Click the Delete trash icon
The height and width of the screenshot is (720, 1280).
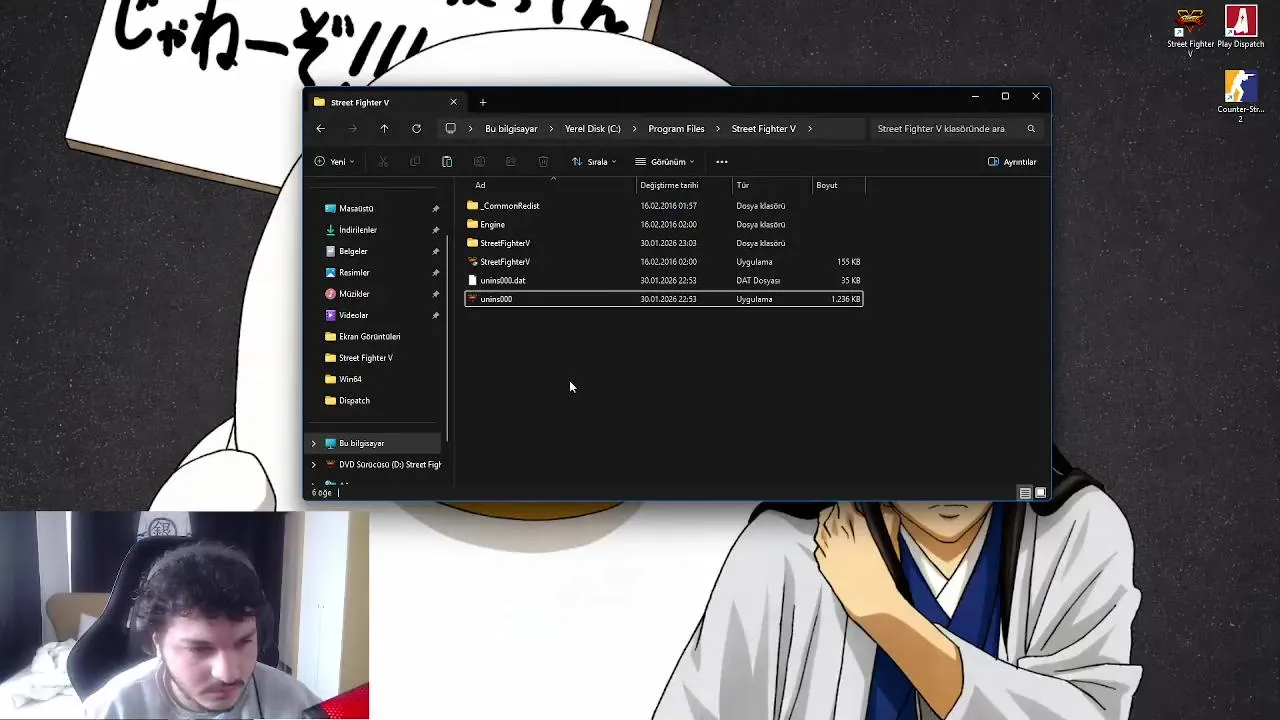tap(543, 162)
